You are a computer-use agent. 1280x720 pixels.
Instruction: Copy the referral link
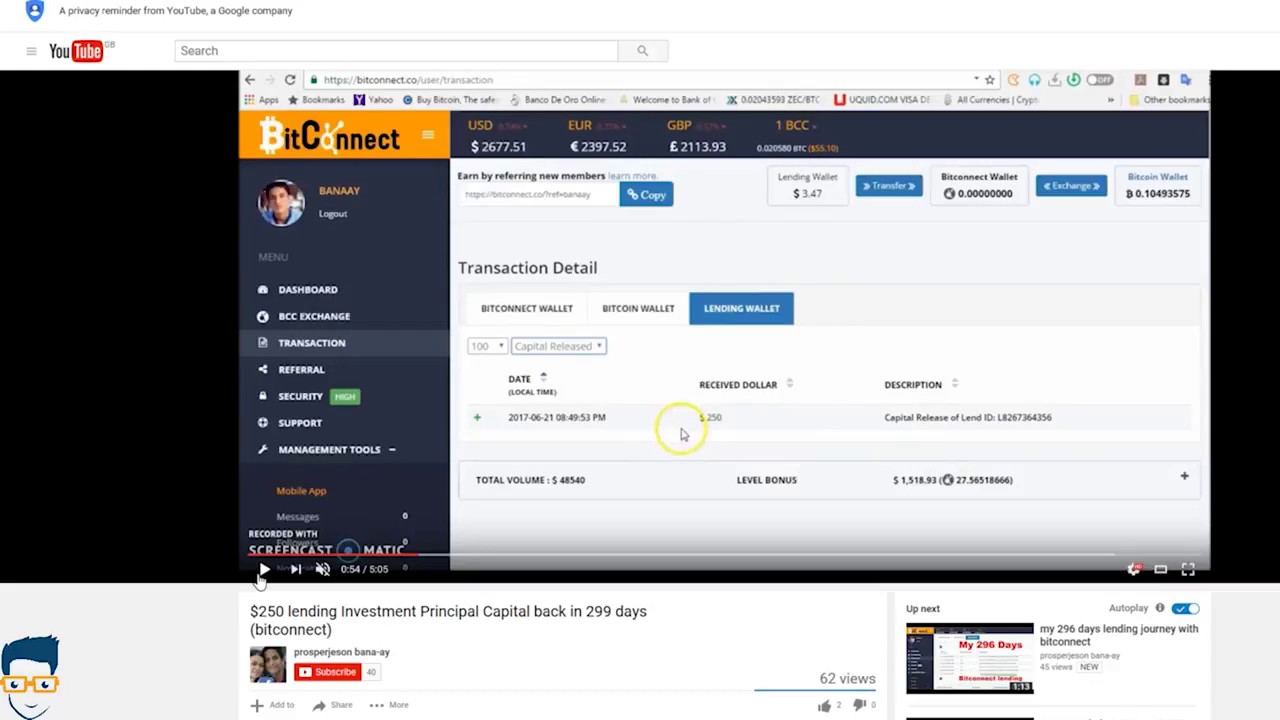[646, 195]
